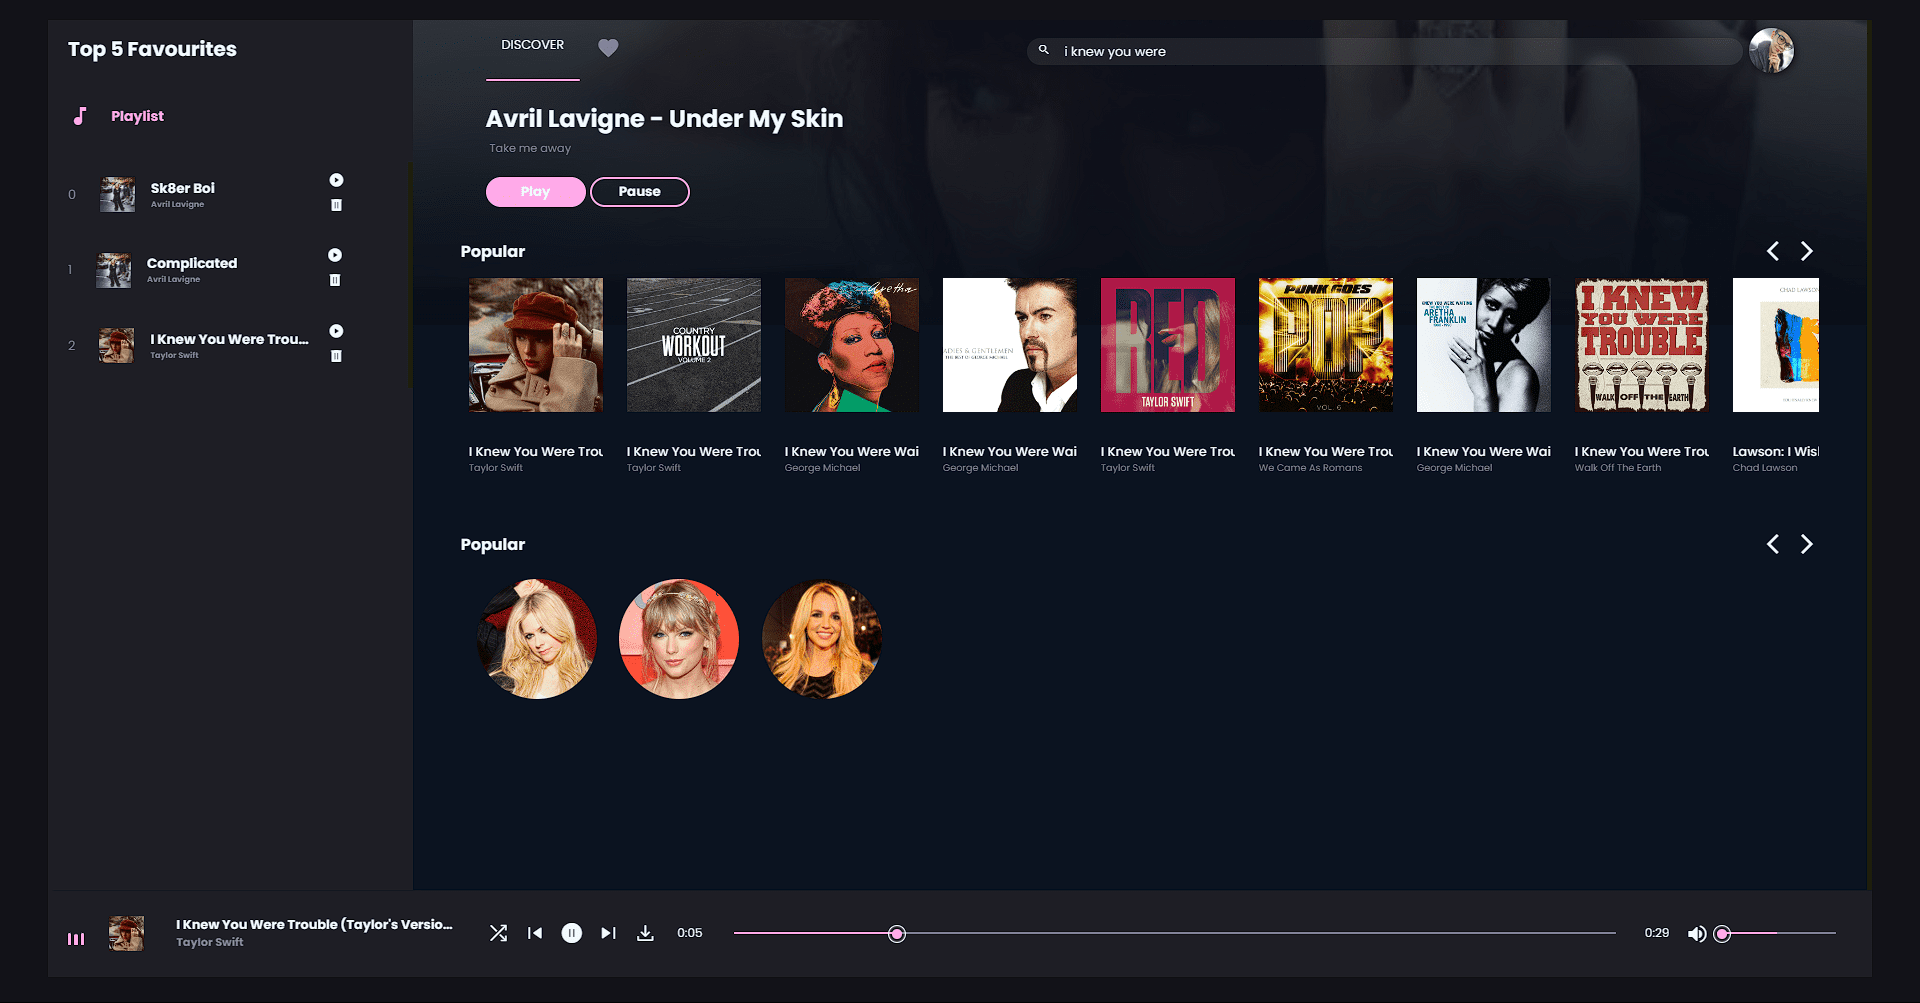The image size is (1920, 1003).
Task: Click the outlined Pause button
Action: [640, 192]
